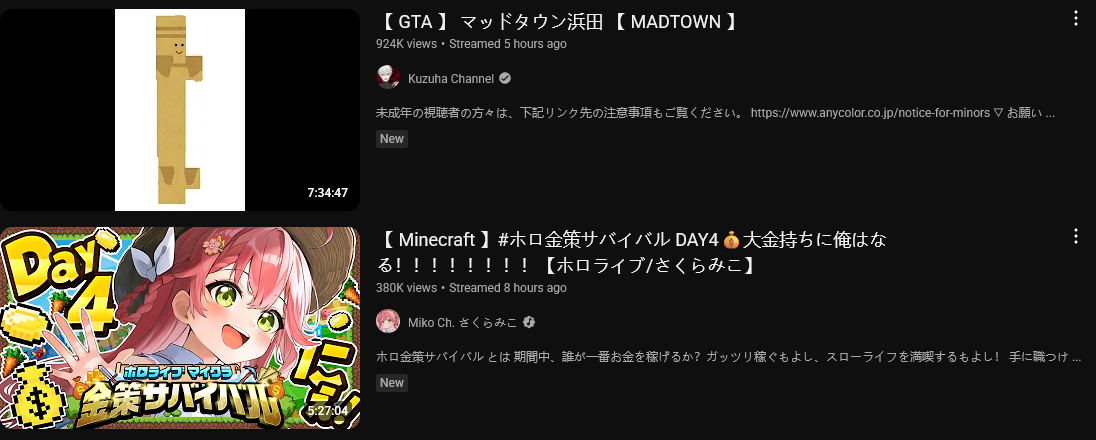The image size is (1096, 440).
Task: Play the Day 4 金策サバイバル thumbnail video
Action: tap(180, 327)
